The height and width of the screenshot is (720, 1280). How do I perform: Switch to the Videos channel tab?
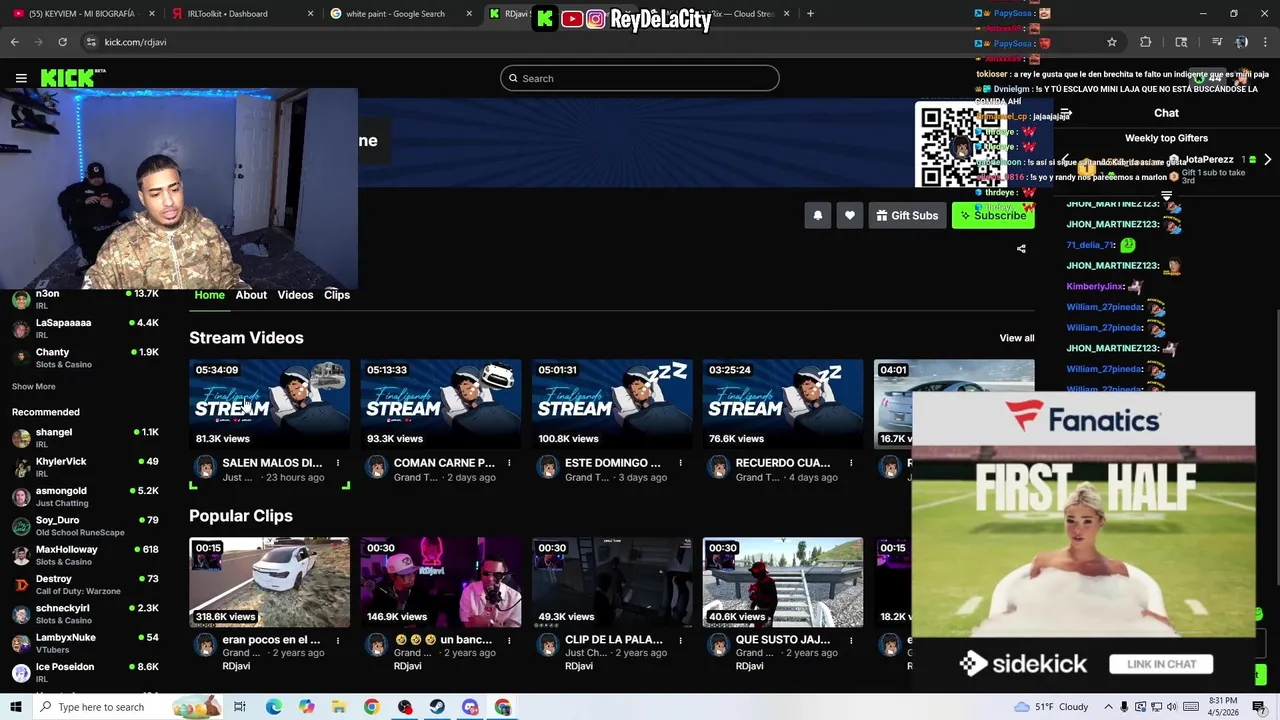(295, 295)
